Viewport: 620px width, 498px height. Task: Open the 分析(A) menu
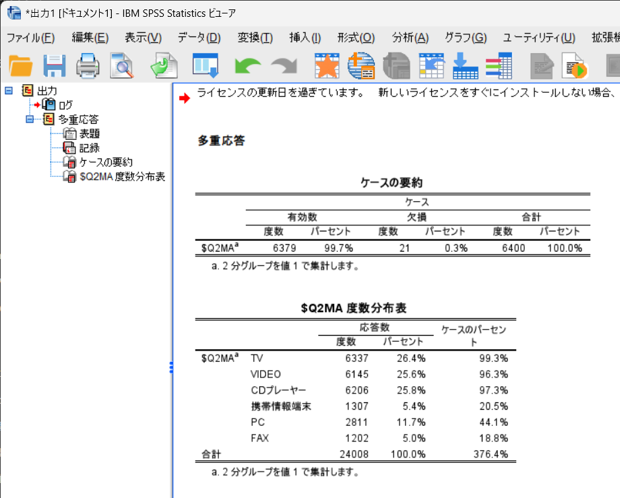pos(409,38)
